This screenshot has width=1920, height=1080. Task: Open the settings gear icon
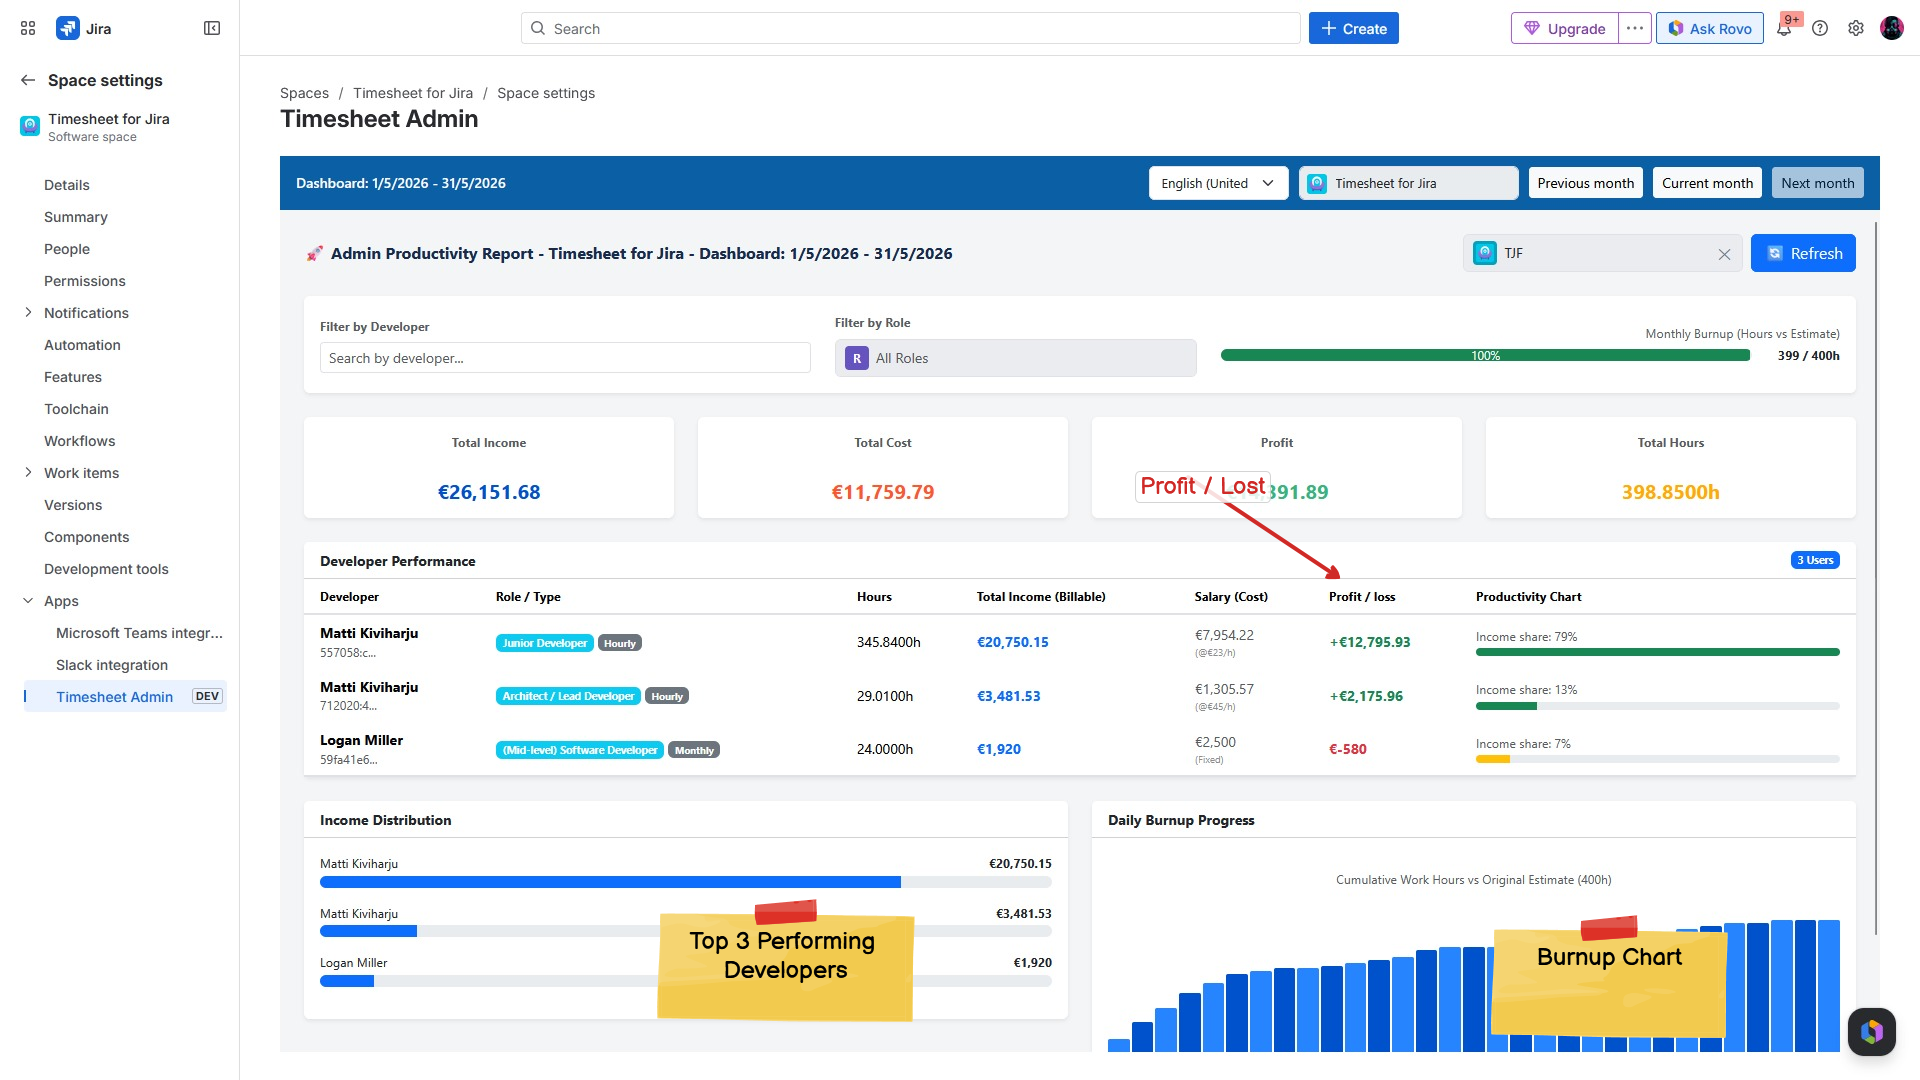click(1856, 28)
